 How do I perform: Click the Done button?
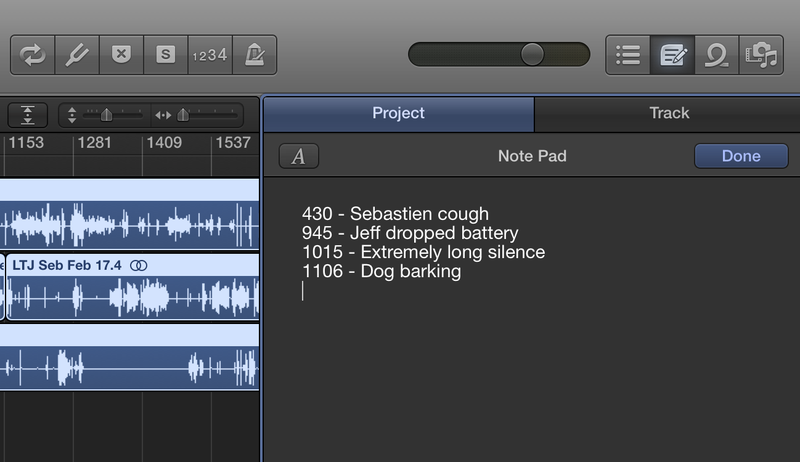(741, 156)
